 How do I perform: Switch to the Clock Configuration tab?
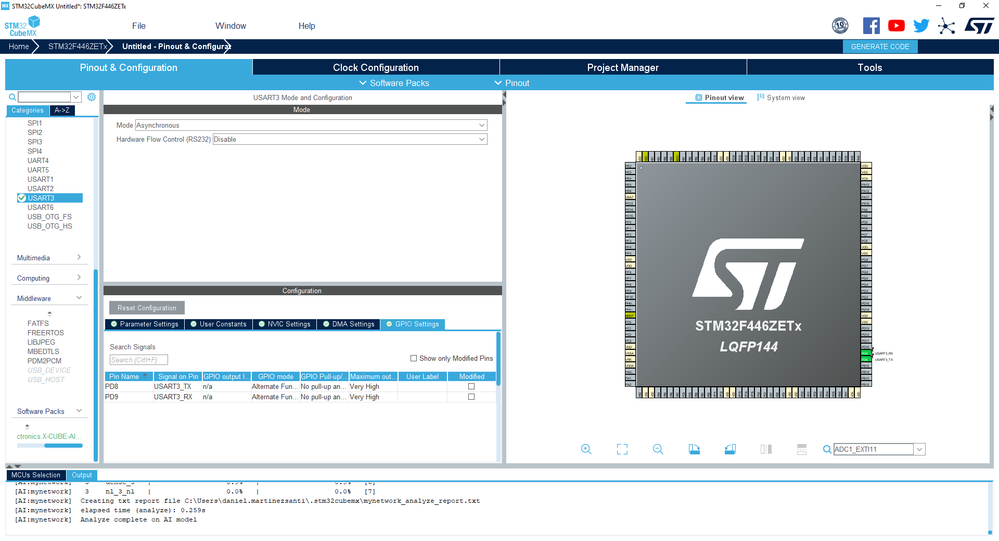coord(376,68)
